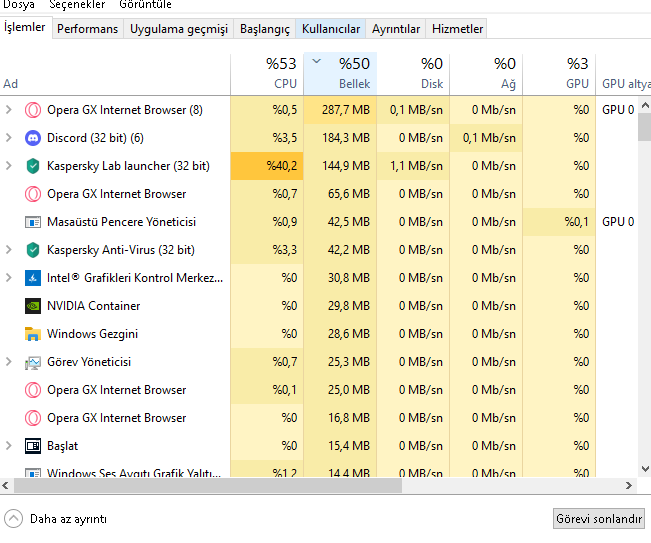This screenshot has width=651, height=543.
Task: Sort by the Ağ column header
Action: (486, 74)
